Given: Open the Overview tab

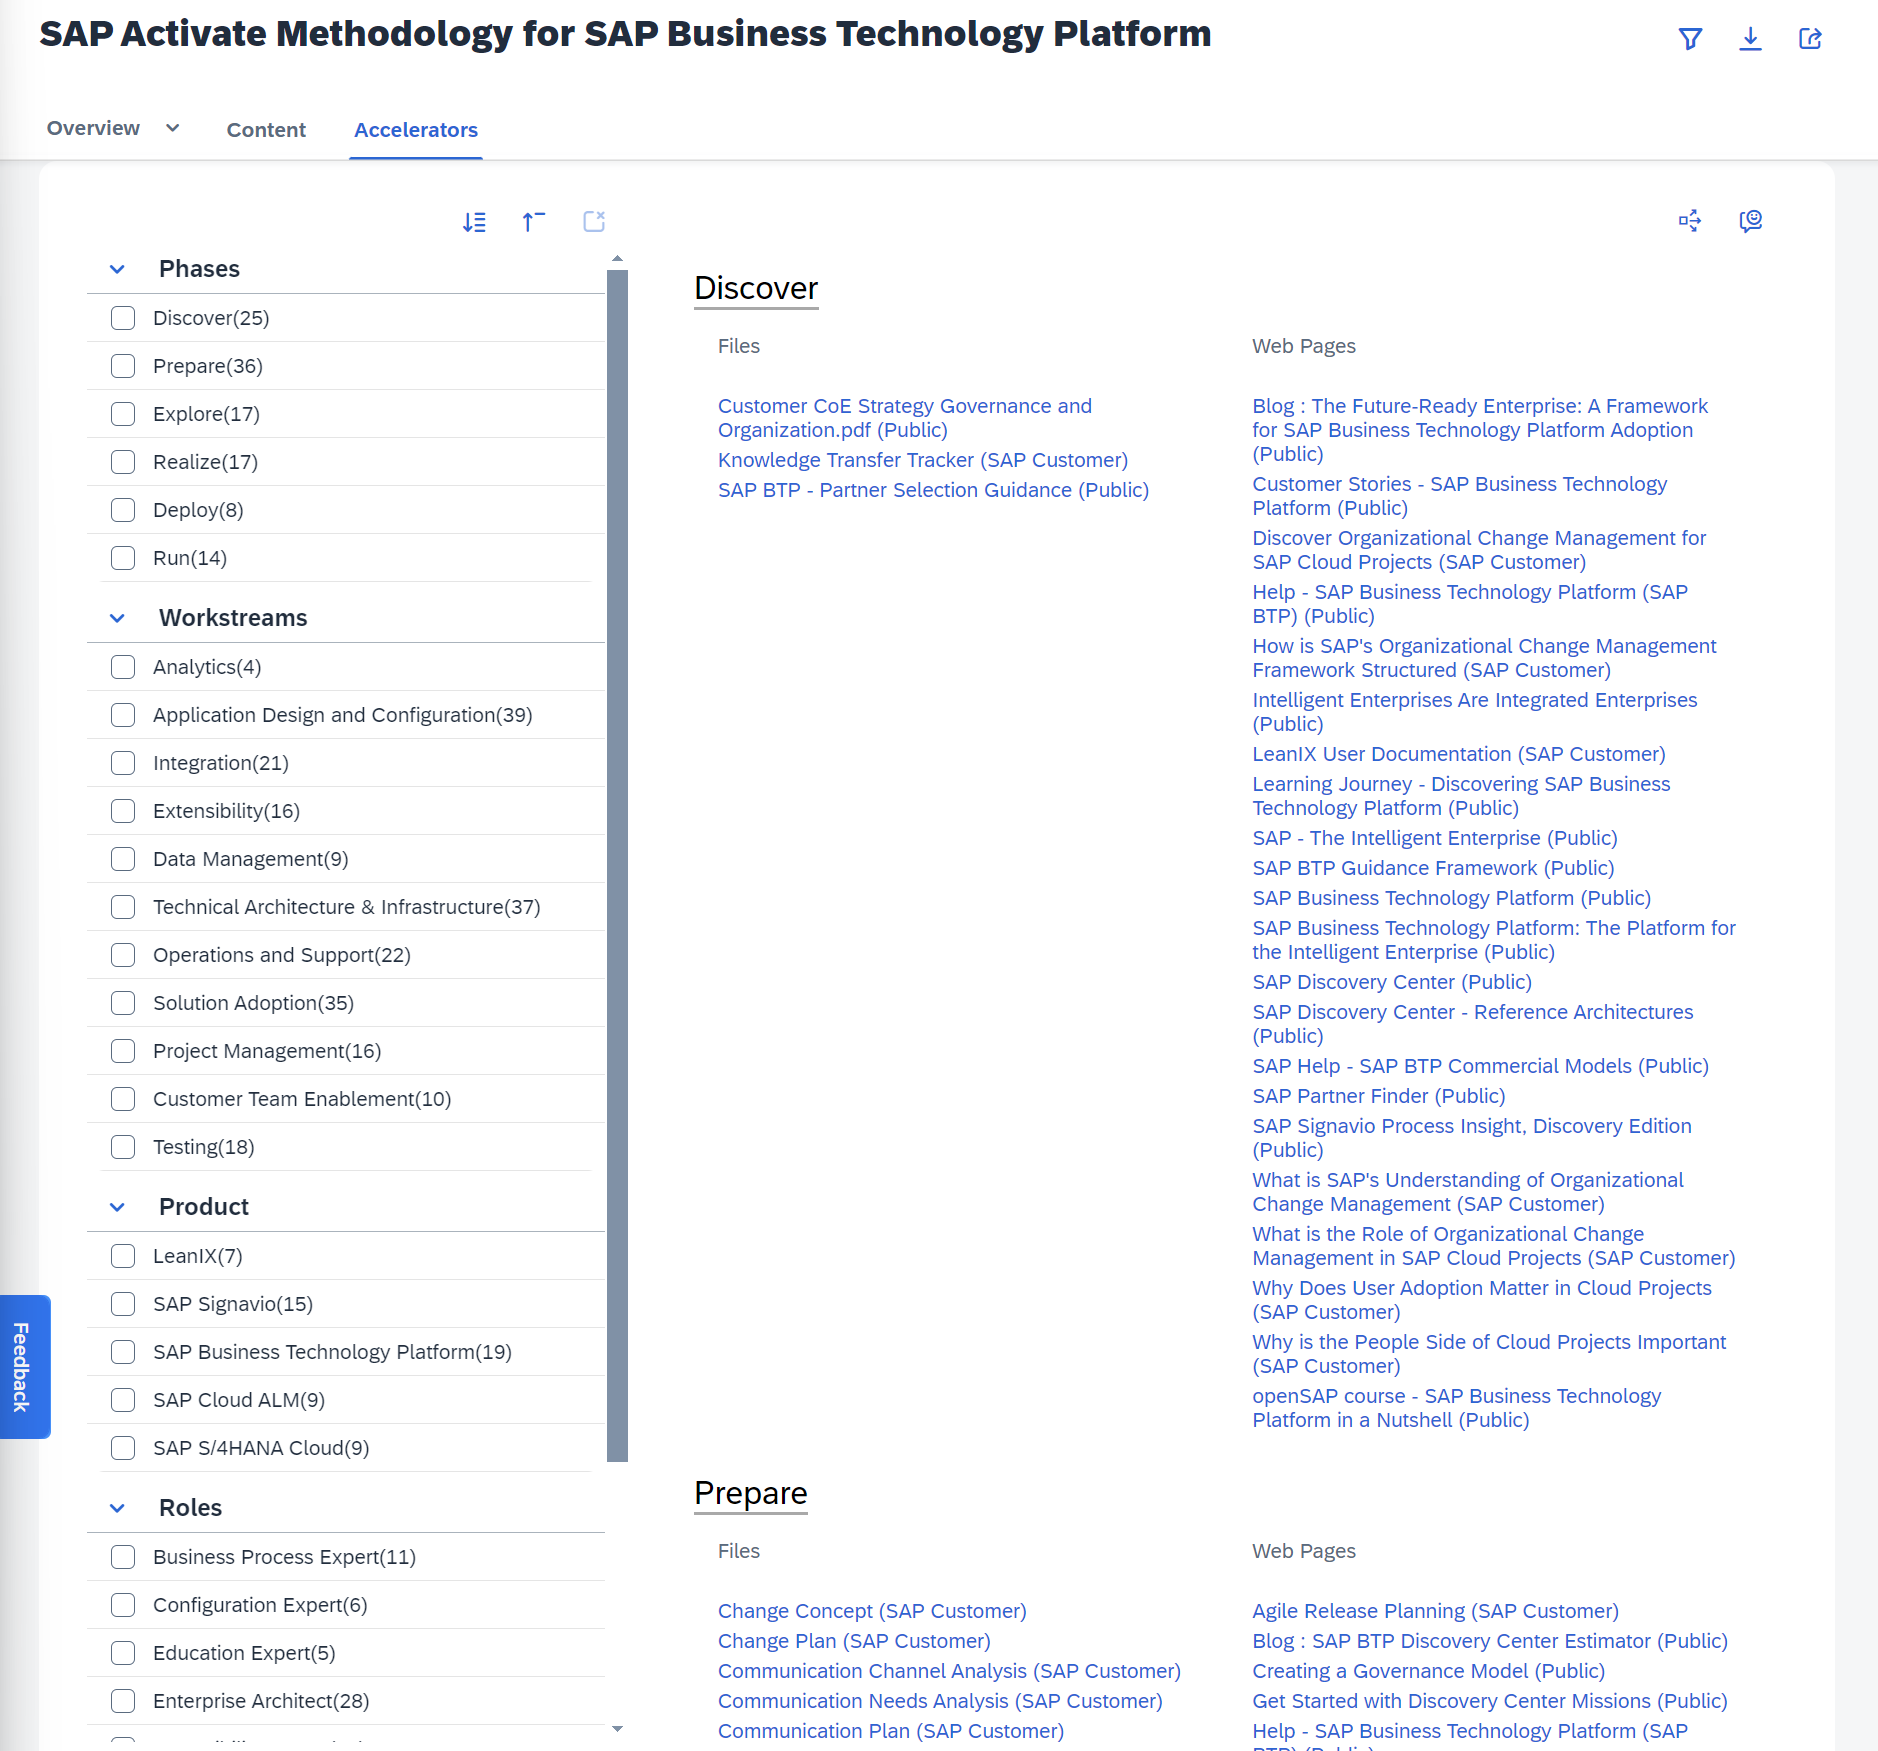Looking at the screenshot, I should coord(93,128).
